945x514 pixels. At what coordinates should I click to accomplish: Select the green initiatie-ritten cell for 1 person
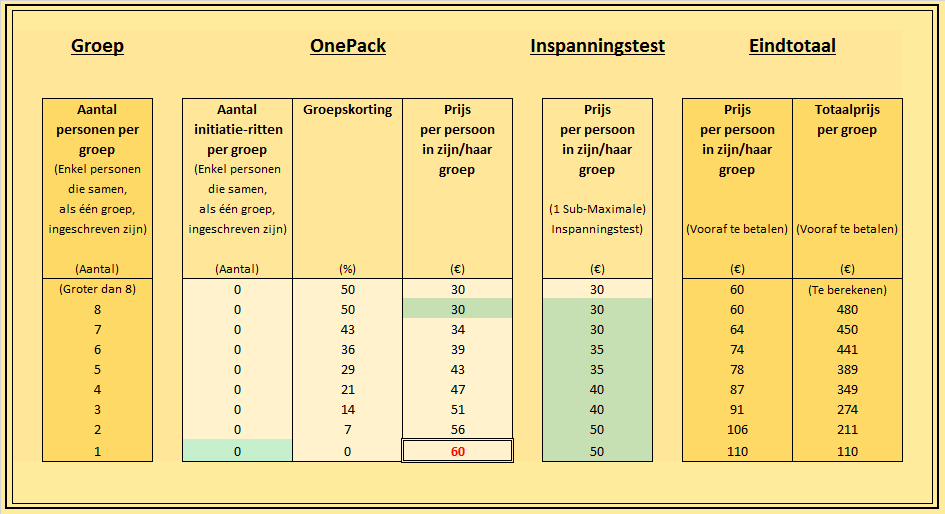pos(237,451)
